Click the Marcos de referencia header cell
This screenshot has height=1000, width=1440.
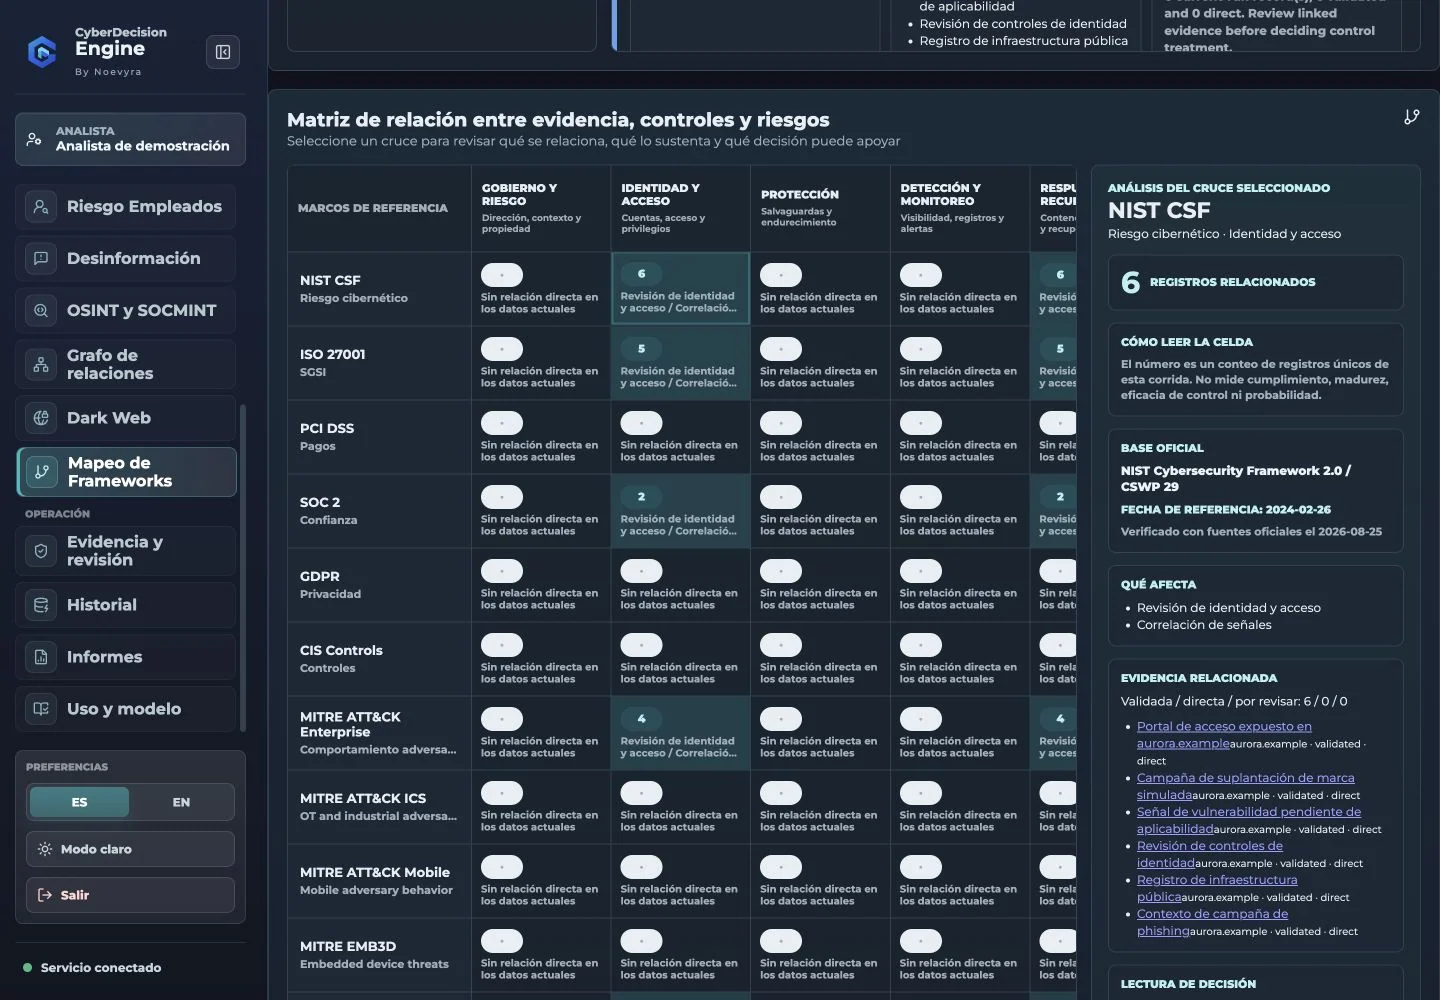379,208
